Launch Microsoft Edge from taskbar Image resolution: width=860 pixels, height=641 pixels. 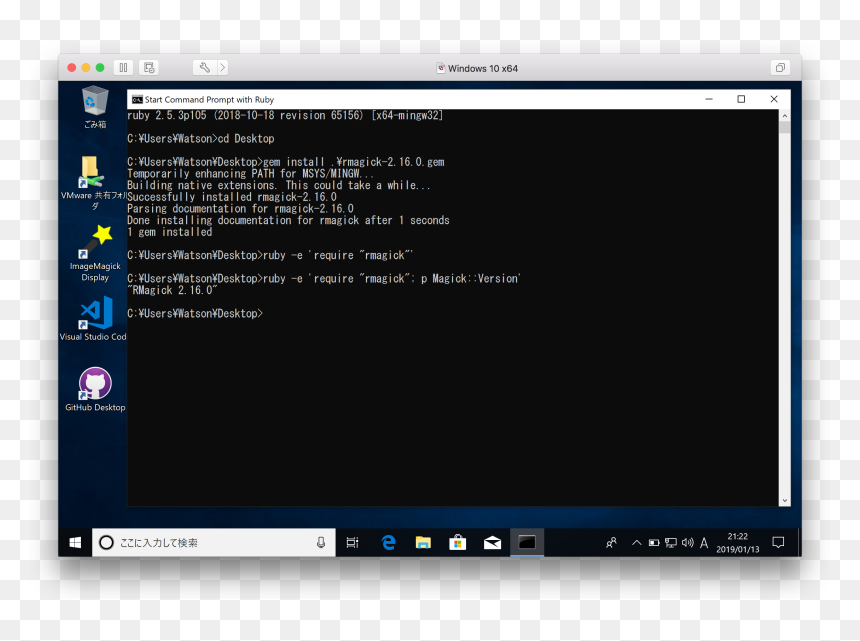(x=388, y=542)
